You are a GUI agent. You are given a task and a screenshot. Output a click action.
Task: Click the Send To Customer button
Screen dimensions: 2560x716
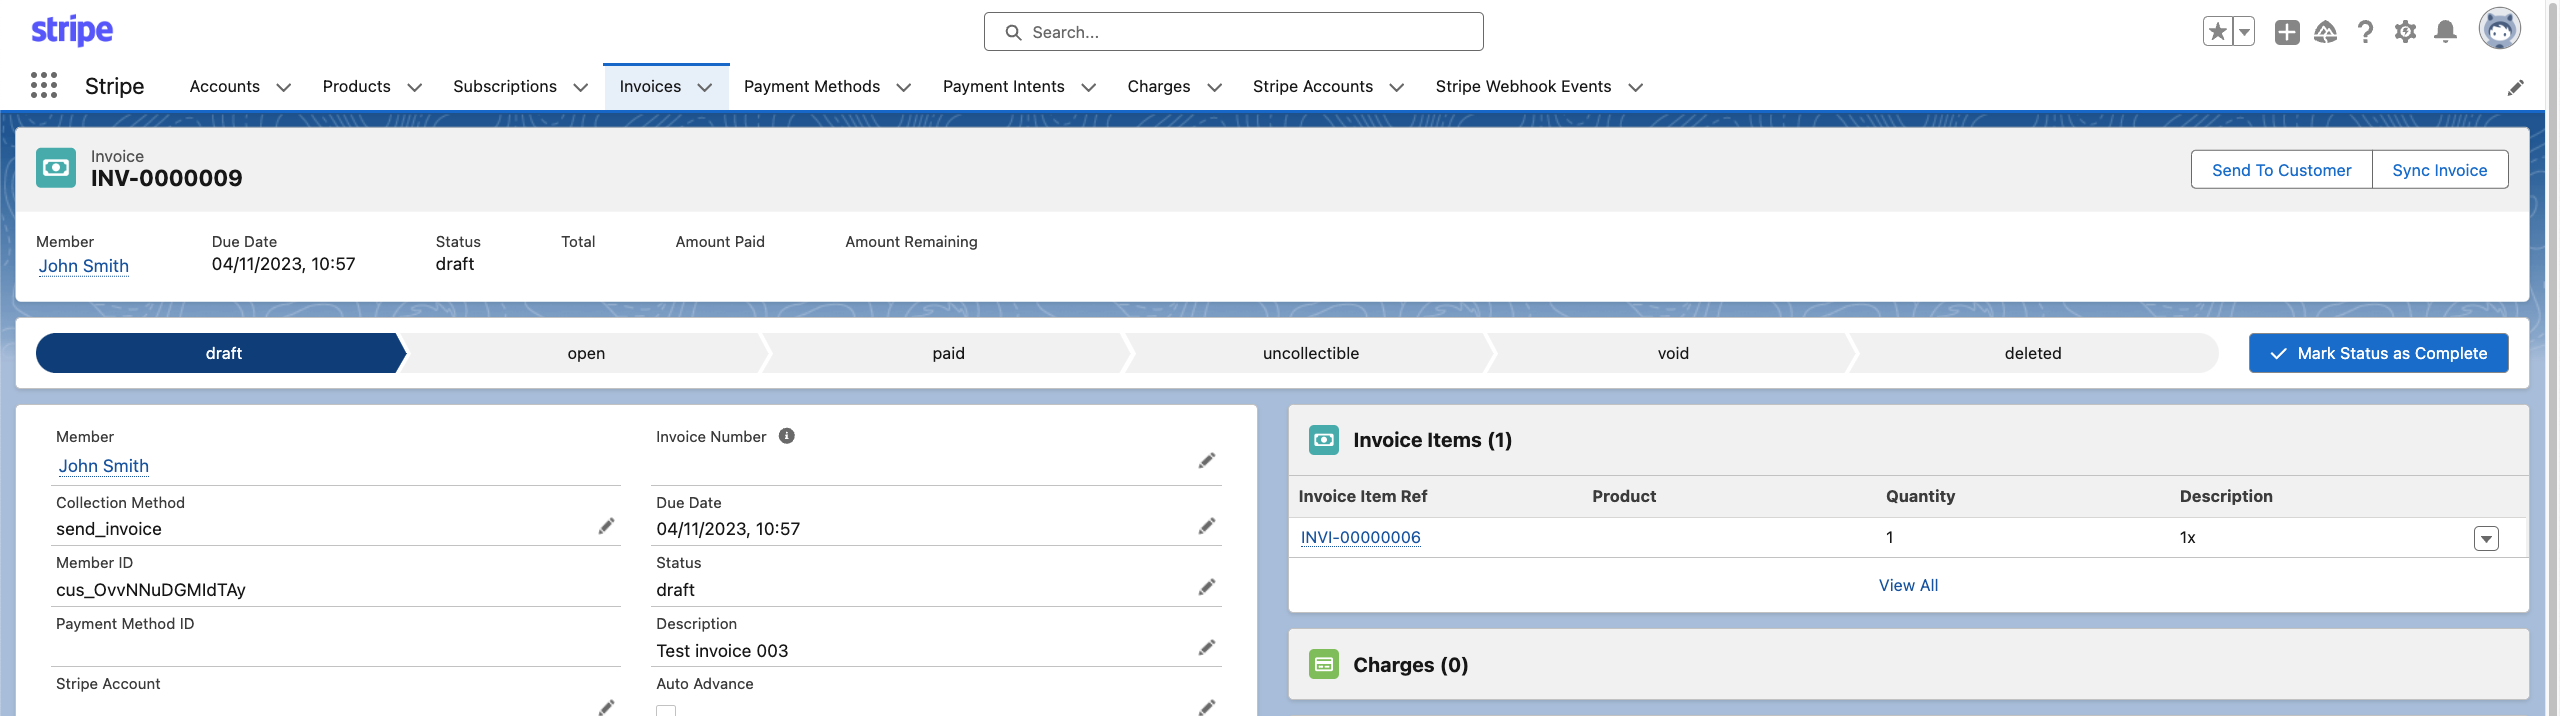point(2281,170)
